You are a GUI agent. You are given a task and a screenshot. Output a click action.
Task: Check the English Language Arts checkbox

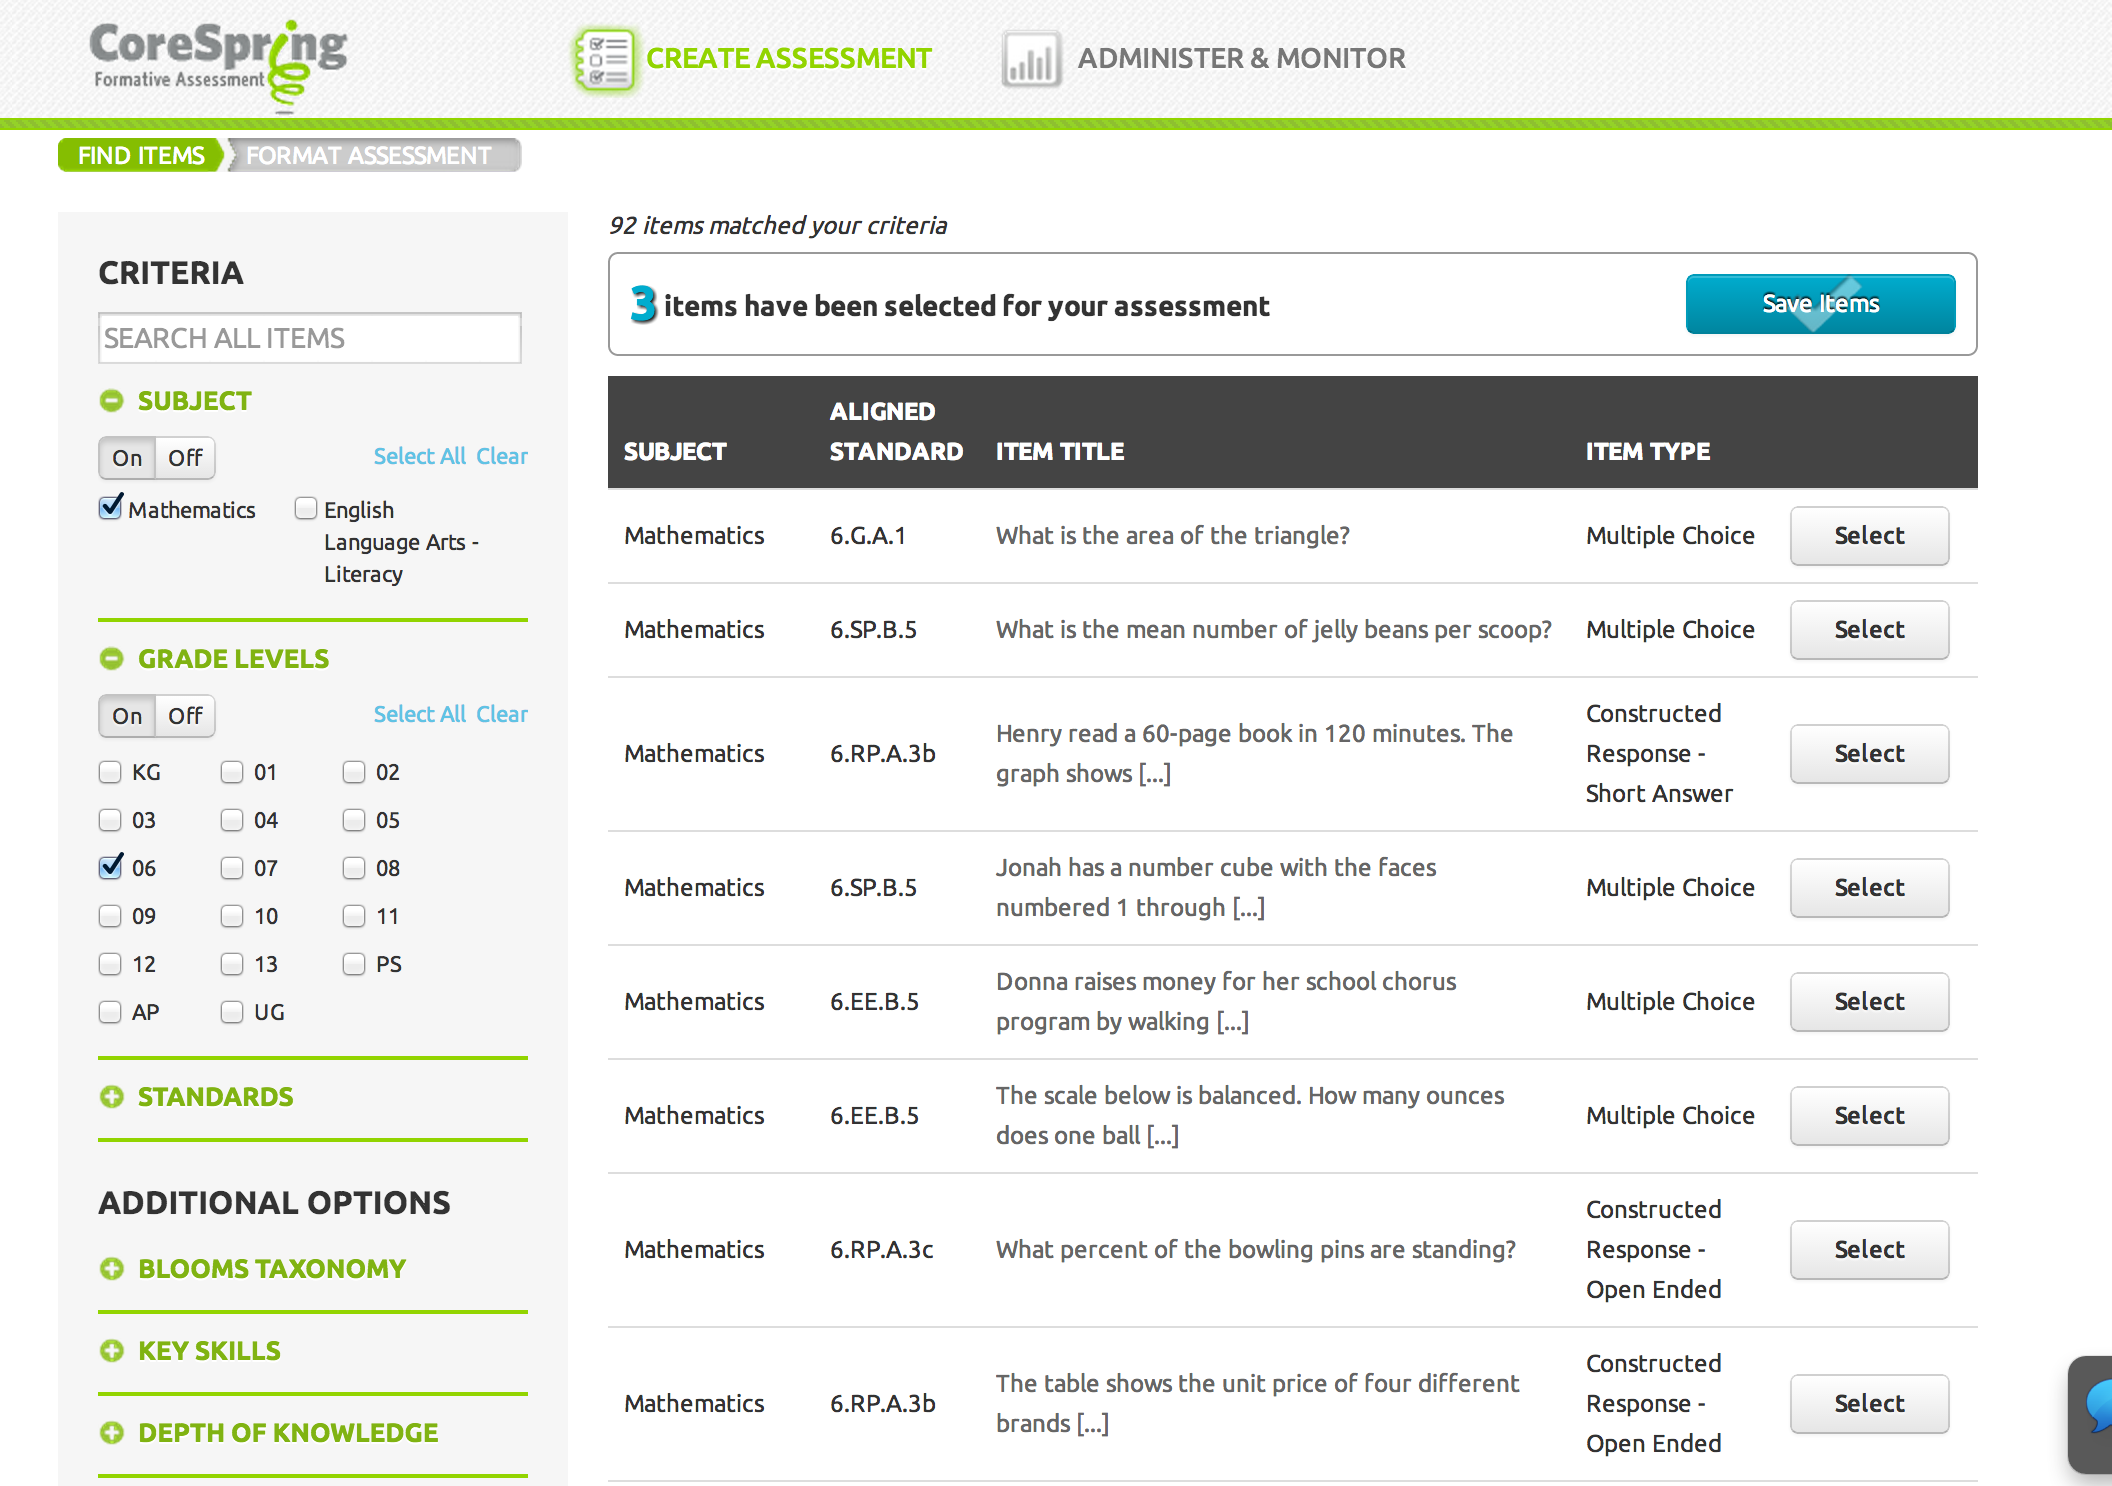[x=306, y=509]
